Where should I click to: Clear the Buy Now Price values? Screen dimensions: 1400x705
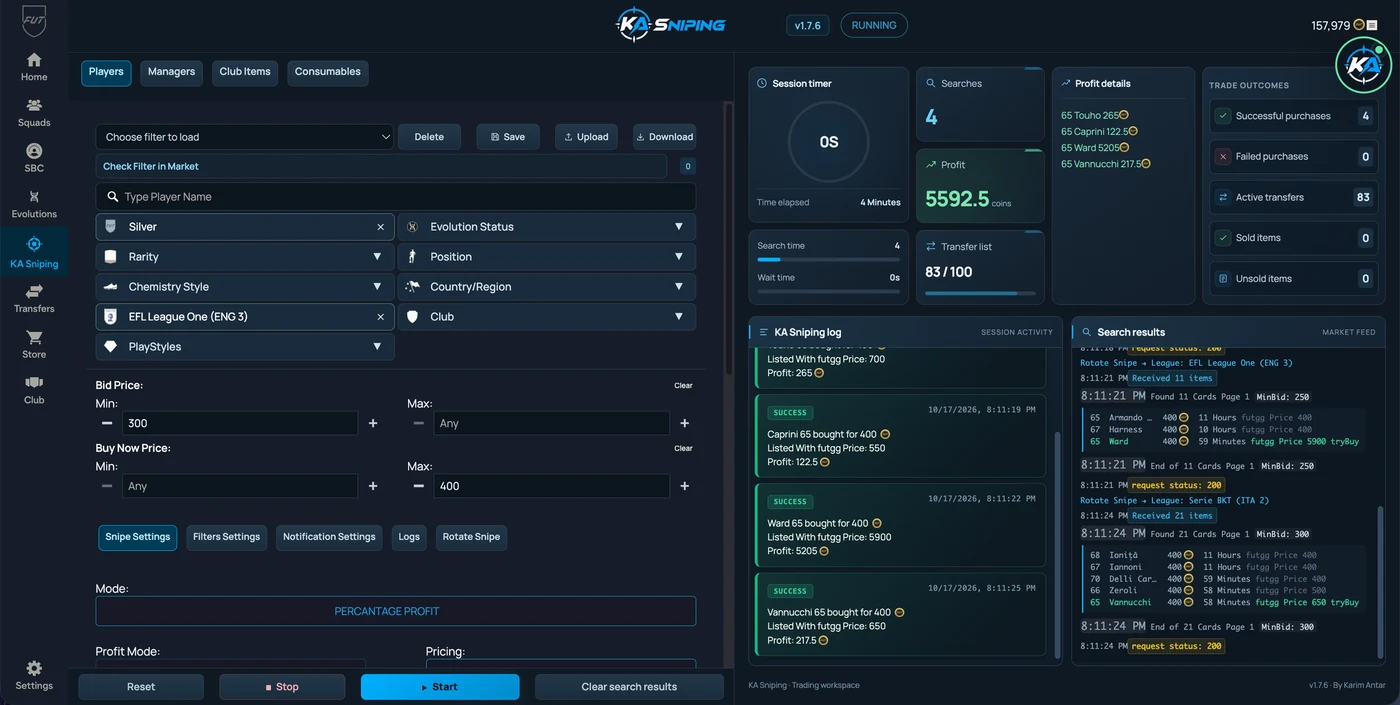[x=683, y=448]
